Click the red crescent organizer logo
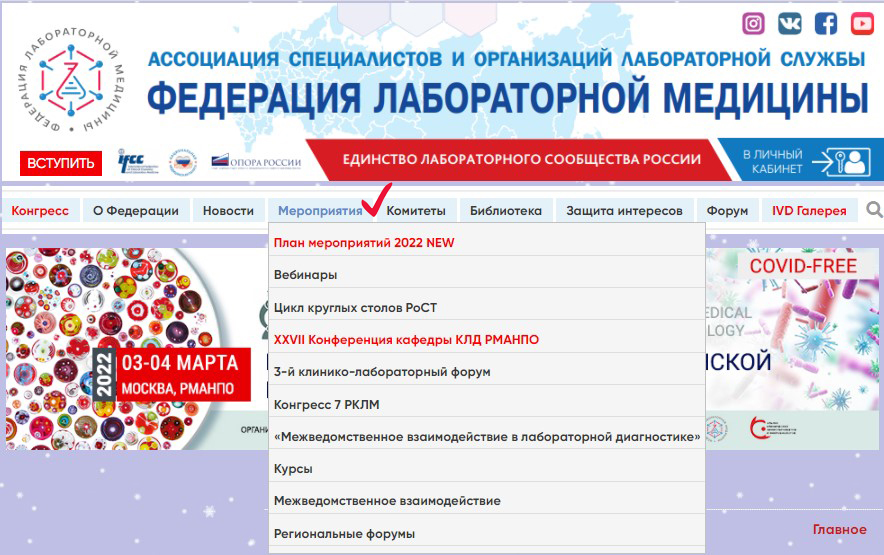The image size is (884, 555). 772,429
